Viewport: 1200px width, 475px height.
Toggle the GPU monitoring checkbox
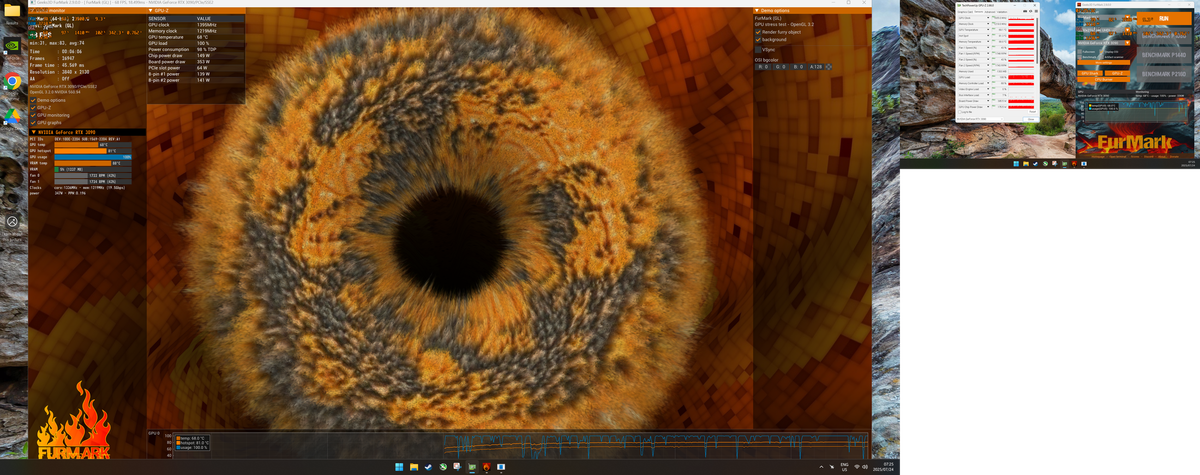pyautogui.click(x=31, y=115)
